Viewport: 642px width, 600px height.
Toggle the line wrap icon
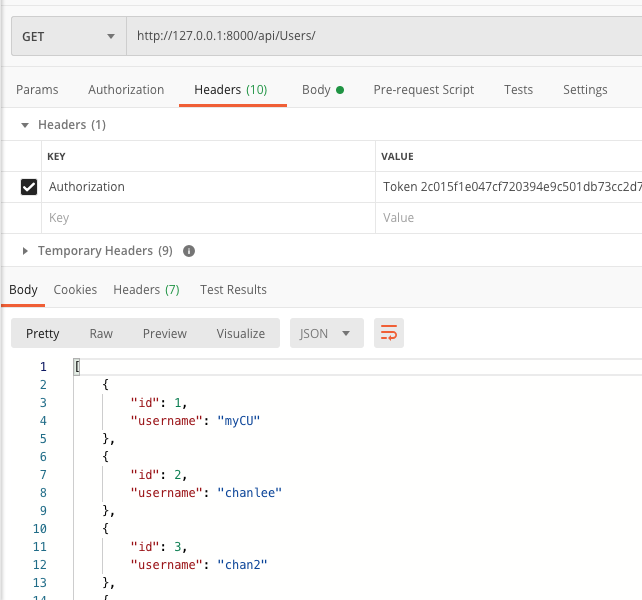[x=389, y=333]
